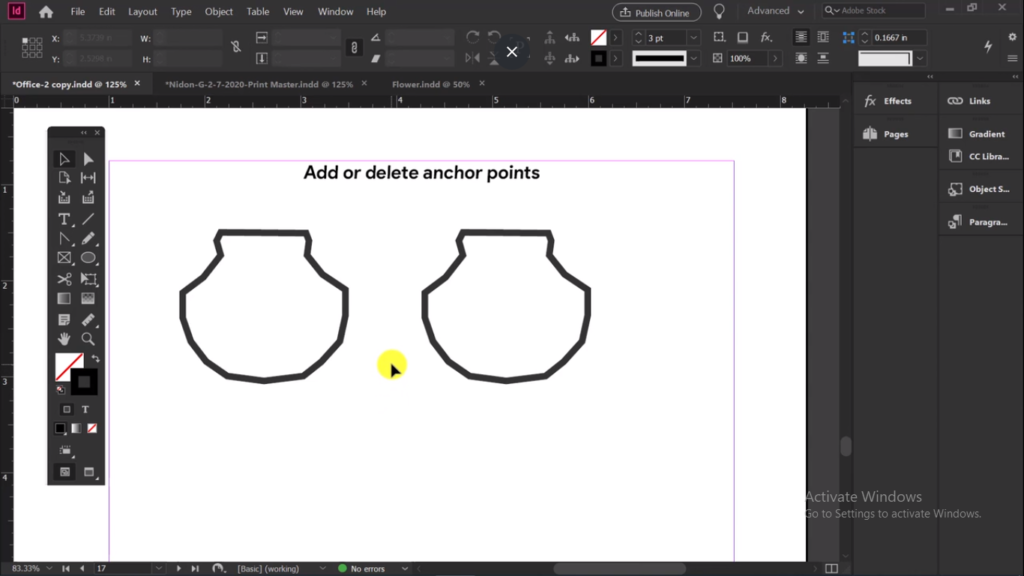
Task: Select the Gradient Swatch tool
Action: click(64, 298)
